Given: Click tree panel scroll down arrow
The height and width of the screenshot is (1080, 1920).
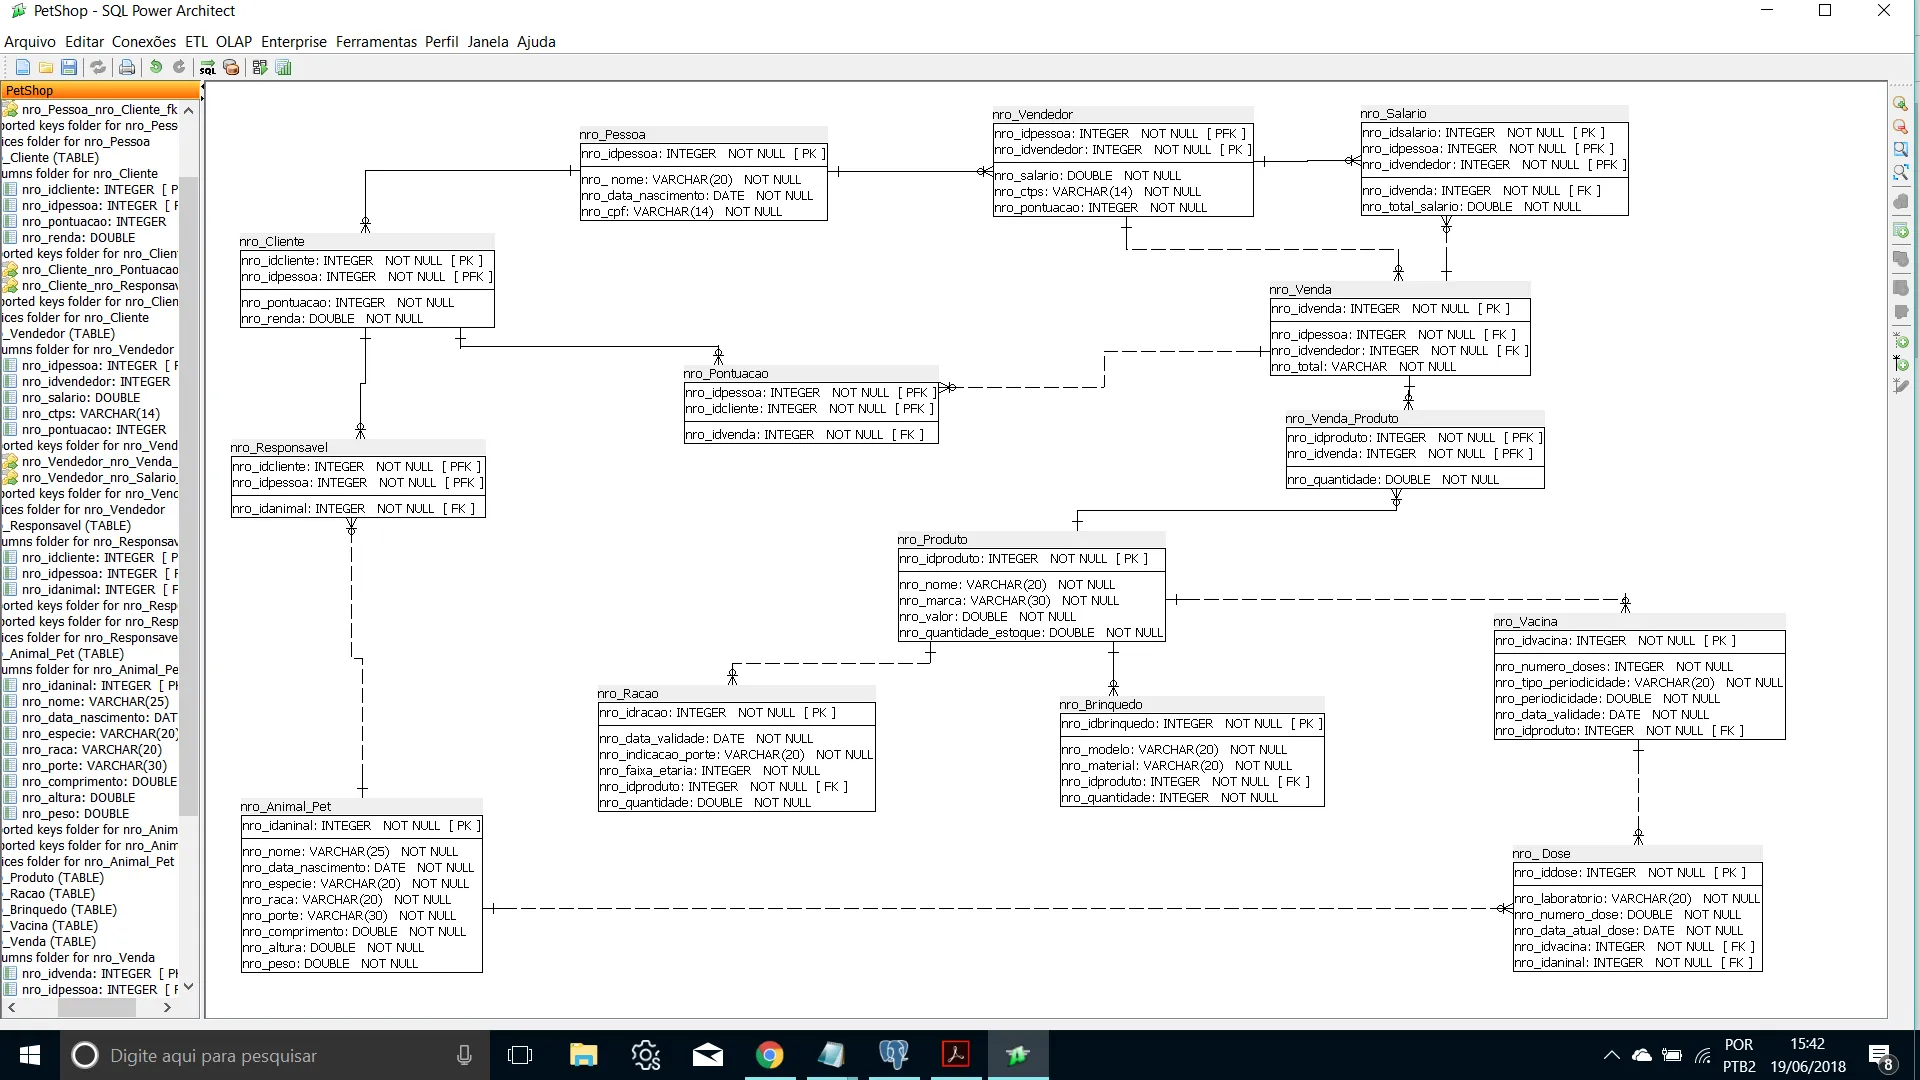Looking at the screenshot, I should click(188, 987).
